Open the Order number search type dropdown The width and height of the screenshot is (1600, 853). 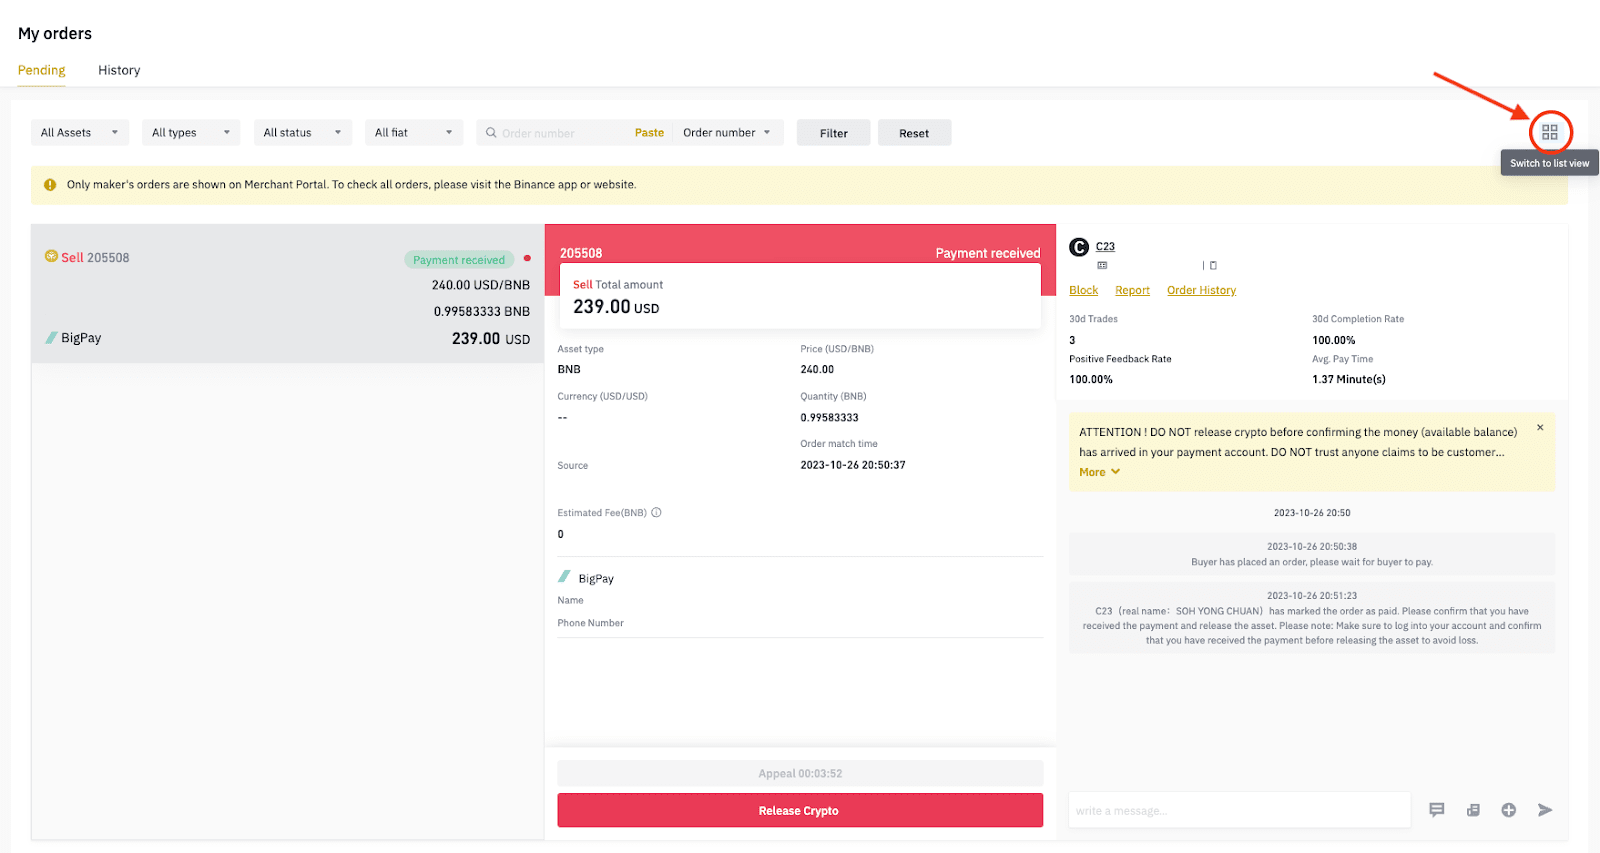(727, 132)
